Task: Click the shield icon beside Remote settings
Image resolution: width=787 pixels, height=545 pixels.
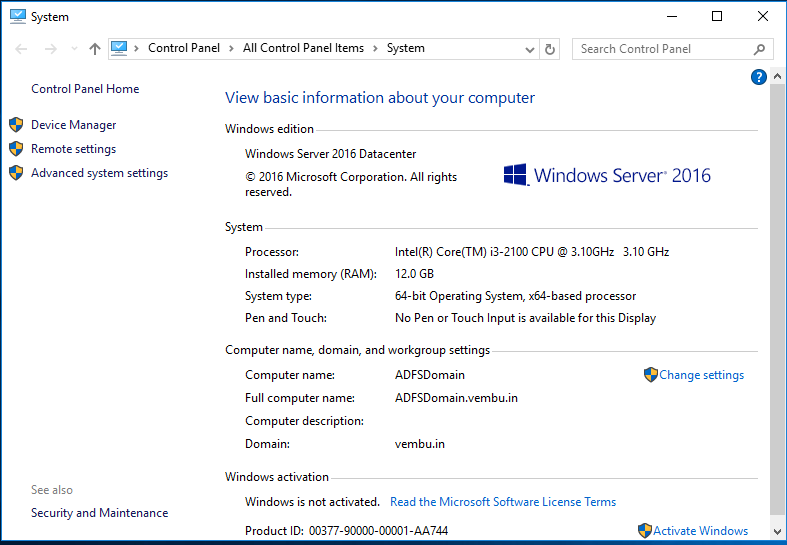Action: [x=16, y=149]
